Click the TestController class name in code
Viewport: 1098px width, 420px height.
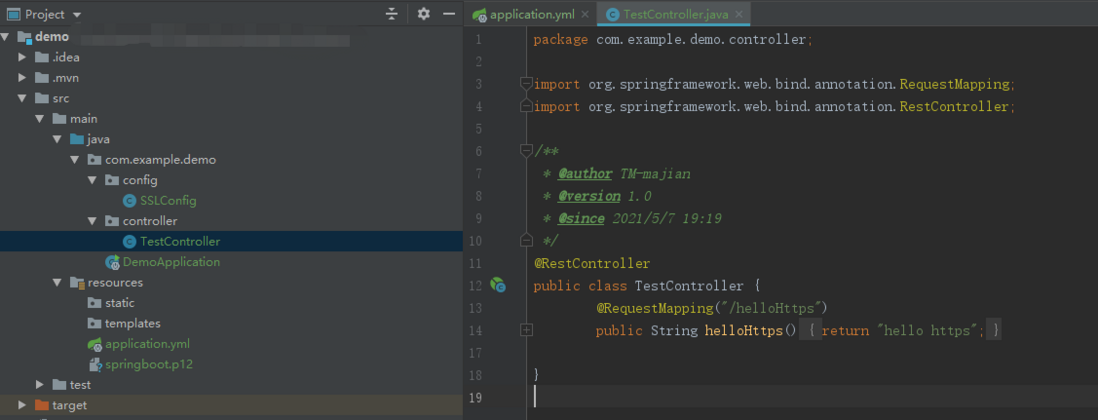[689, 286]
